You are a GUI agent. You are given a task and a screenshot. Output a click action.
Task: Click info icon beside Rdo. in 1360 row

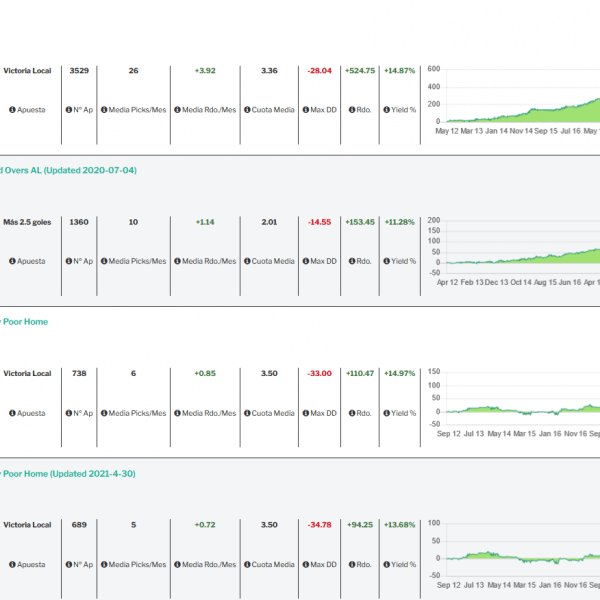coord(352,261)
